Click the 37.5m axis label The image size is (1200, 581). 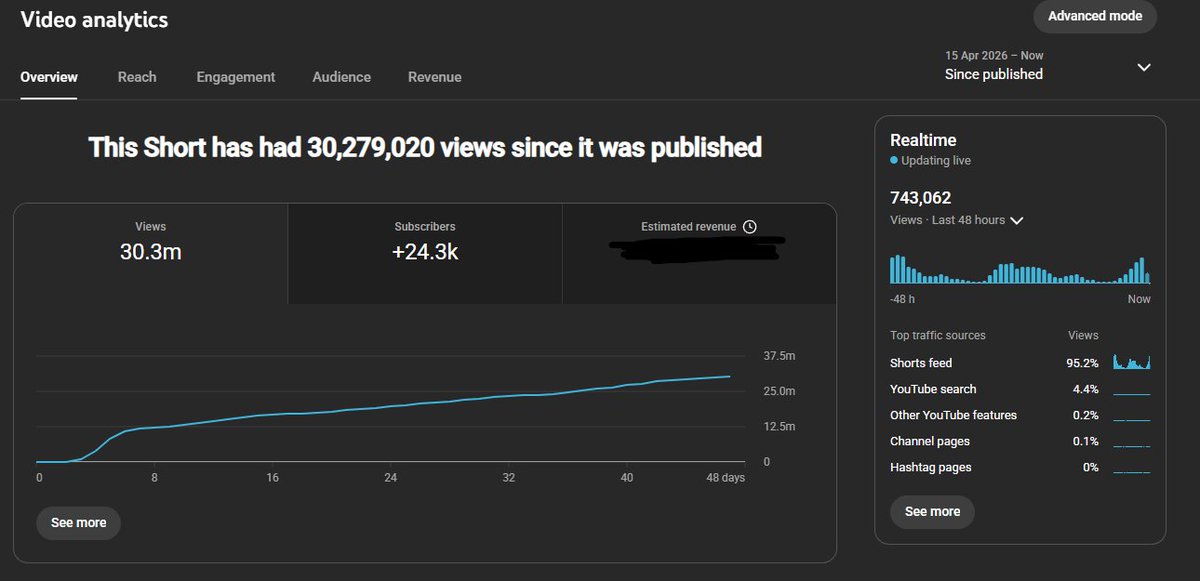pos(780,356)
